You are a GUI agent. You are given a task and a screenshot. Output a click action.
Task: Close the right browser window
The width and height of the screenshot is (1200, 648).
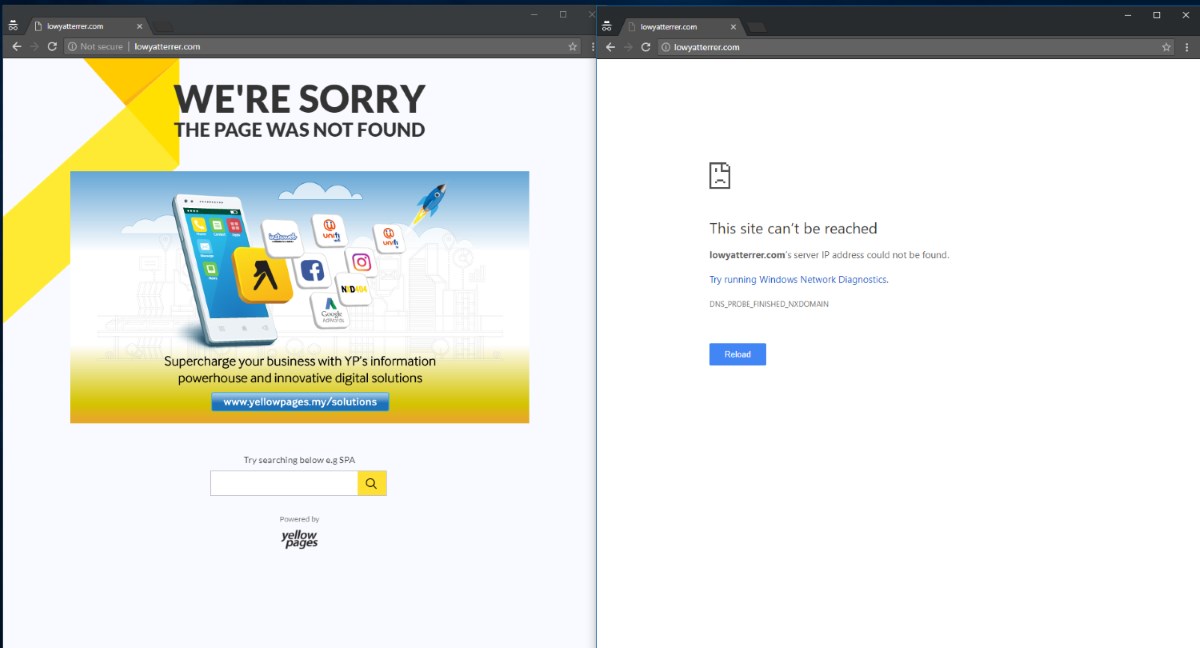click(x=1186, y=15)
